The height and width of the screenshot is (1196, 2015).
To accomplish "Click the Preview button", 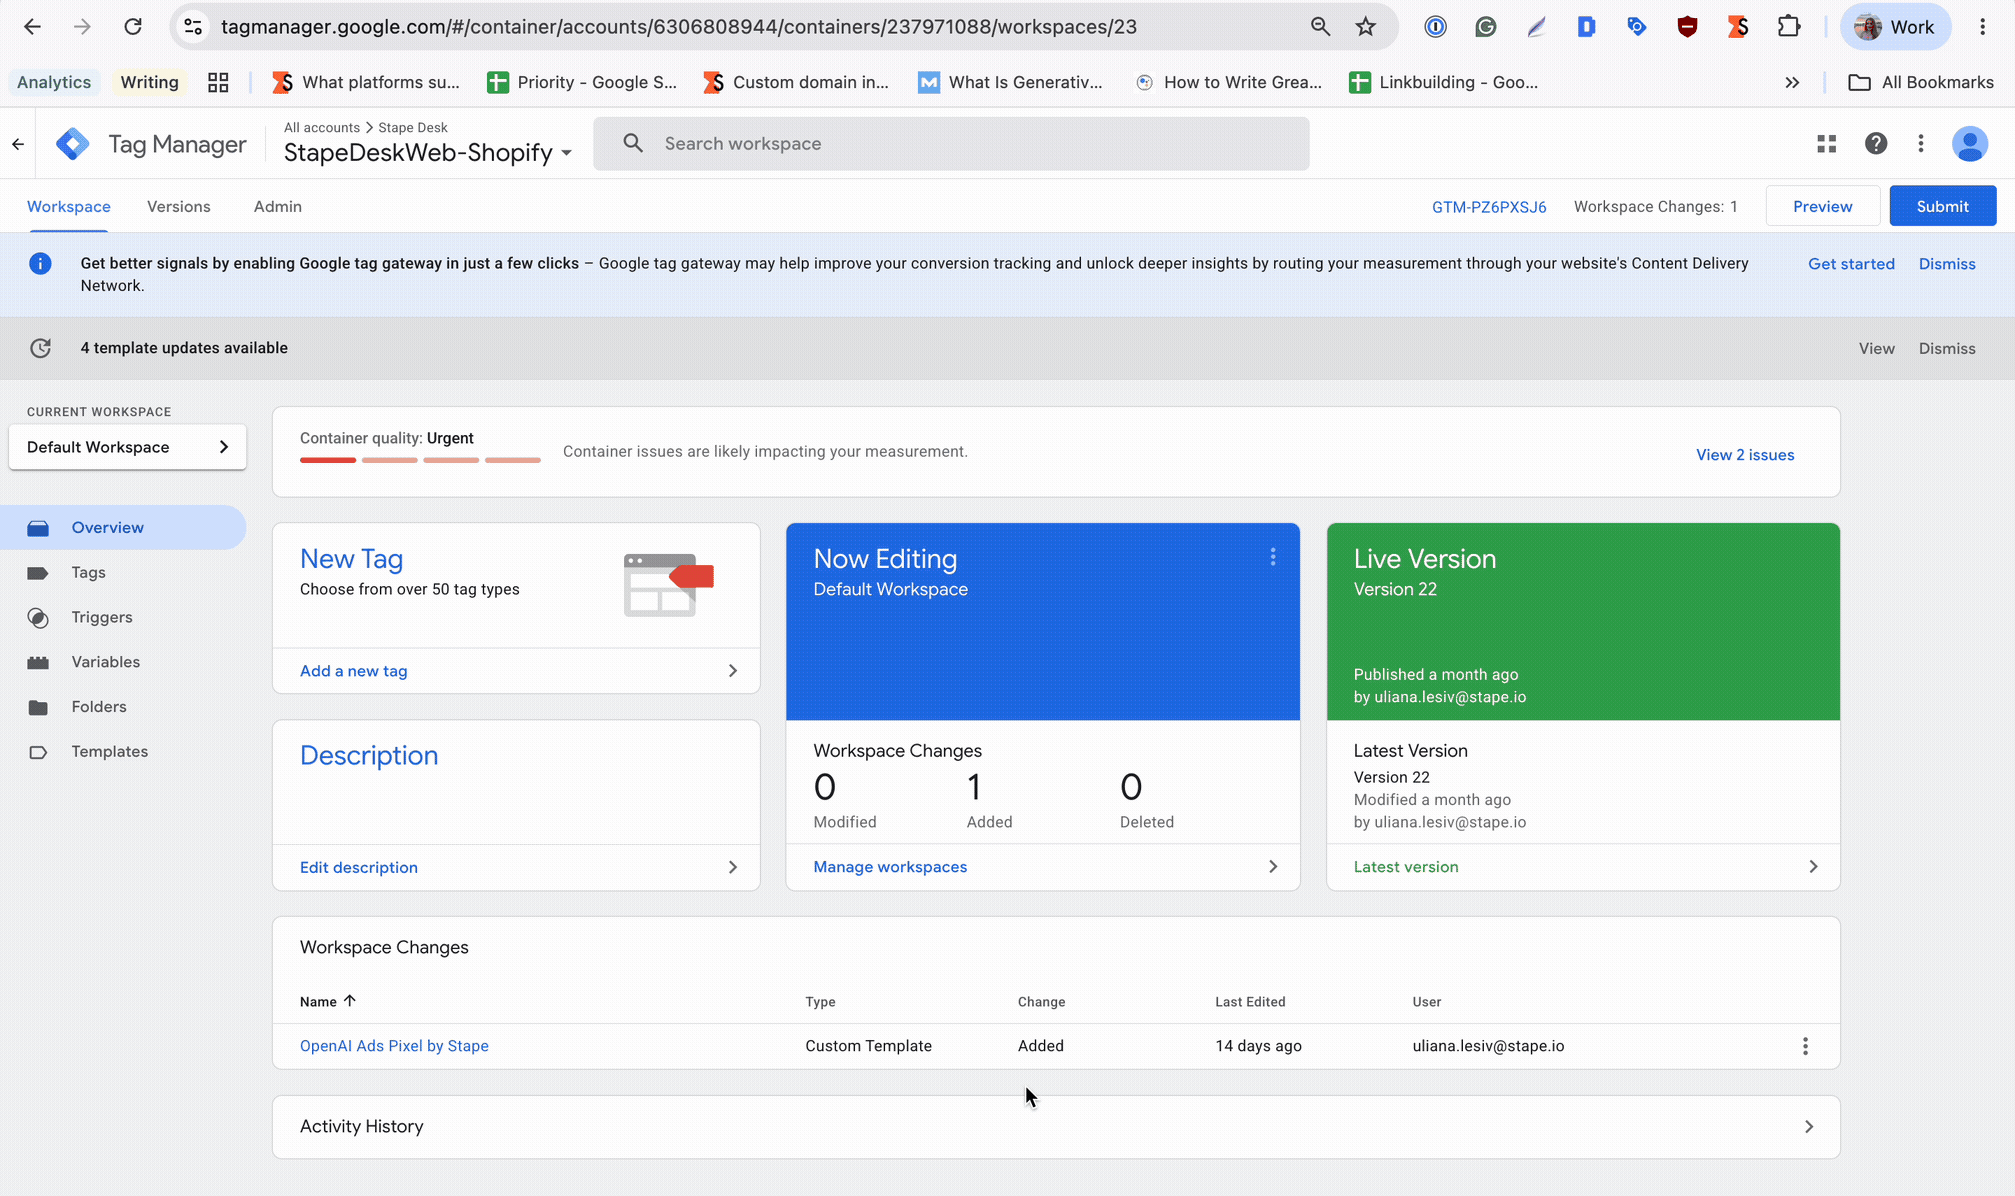I will (1823, 206).
